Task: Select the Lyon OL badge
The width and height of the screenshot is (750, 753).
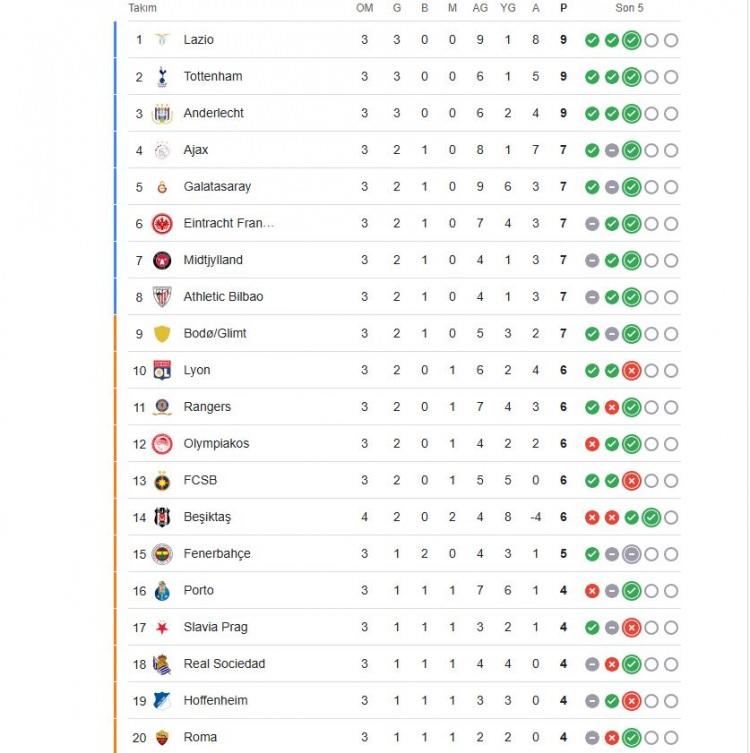Action: pos(162,370)
